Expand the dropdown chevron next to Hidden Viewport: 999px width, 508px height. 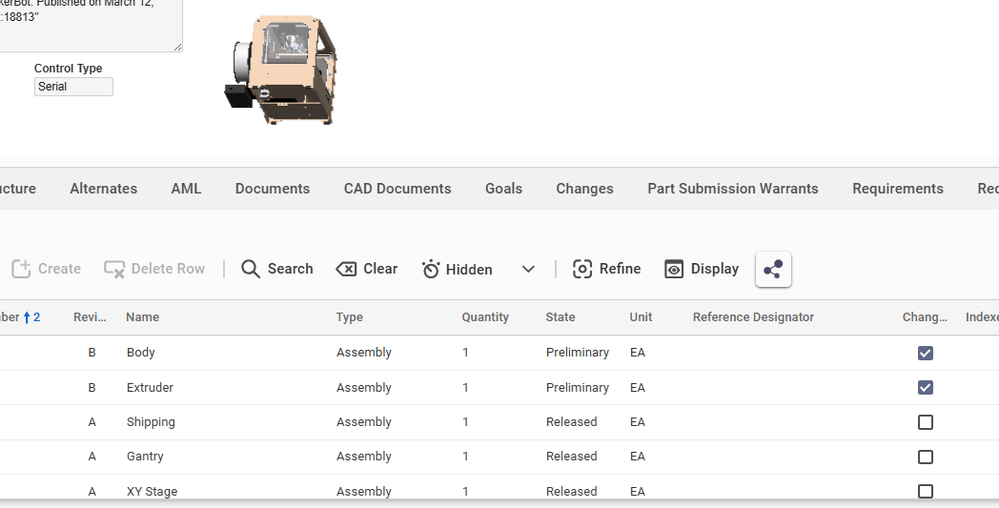[x=528, y=269]
